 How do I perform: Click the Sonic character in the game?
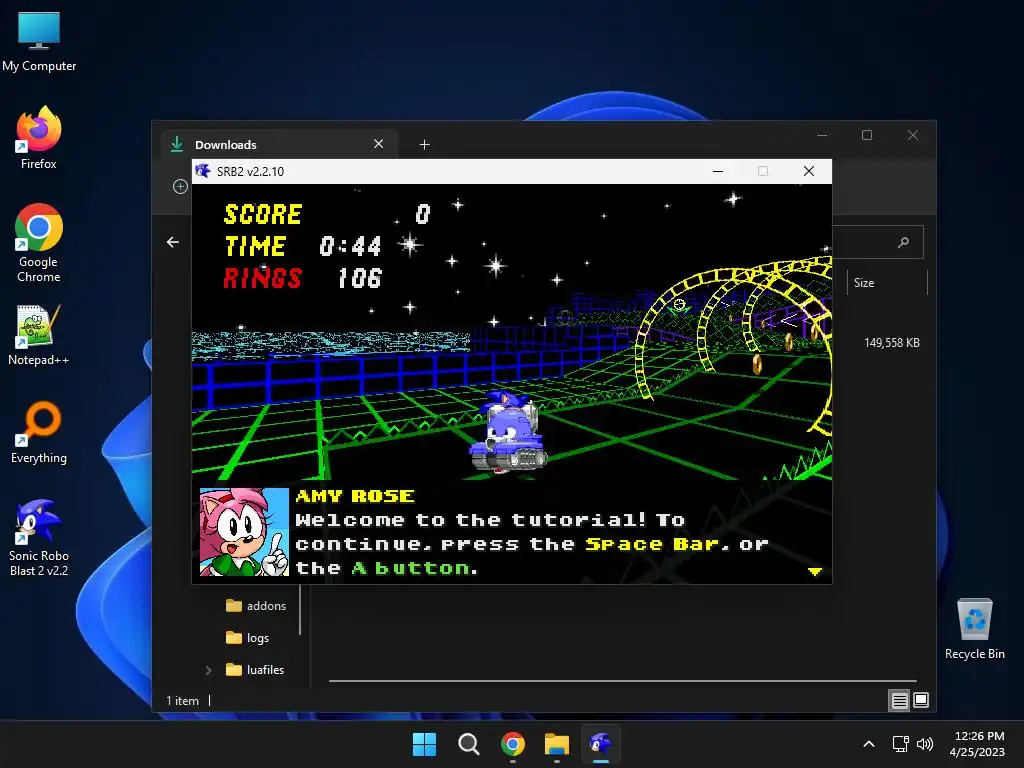(507, 430)
